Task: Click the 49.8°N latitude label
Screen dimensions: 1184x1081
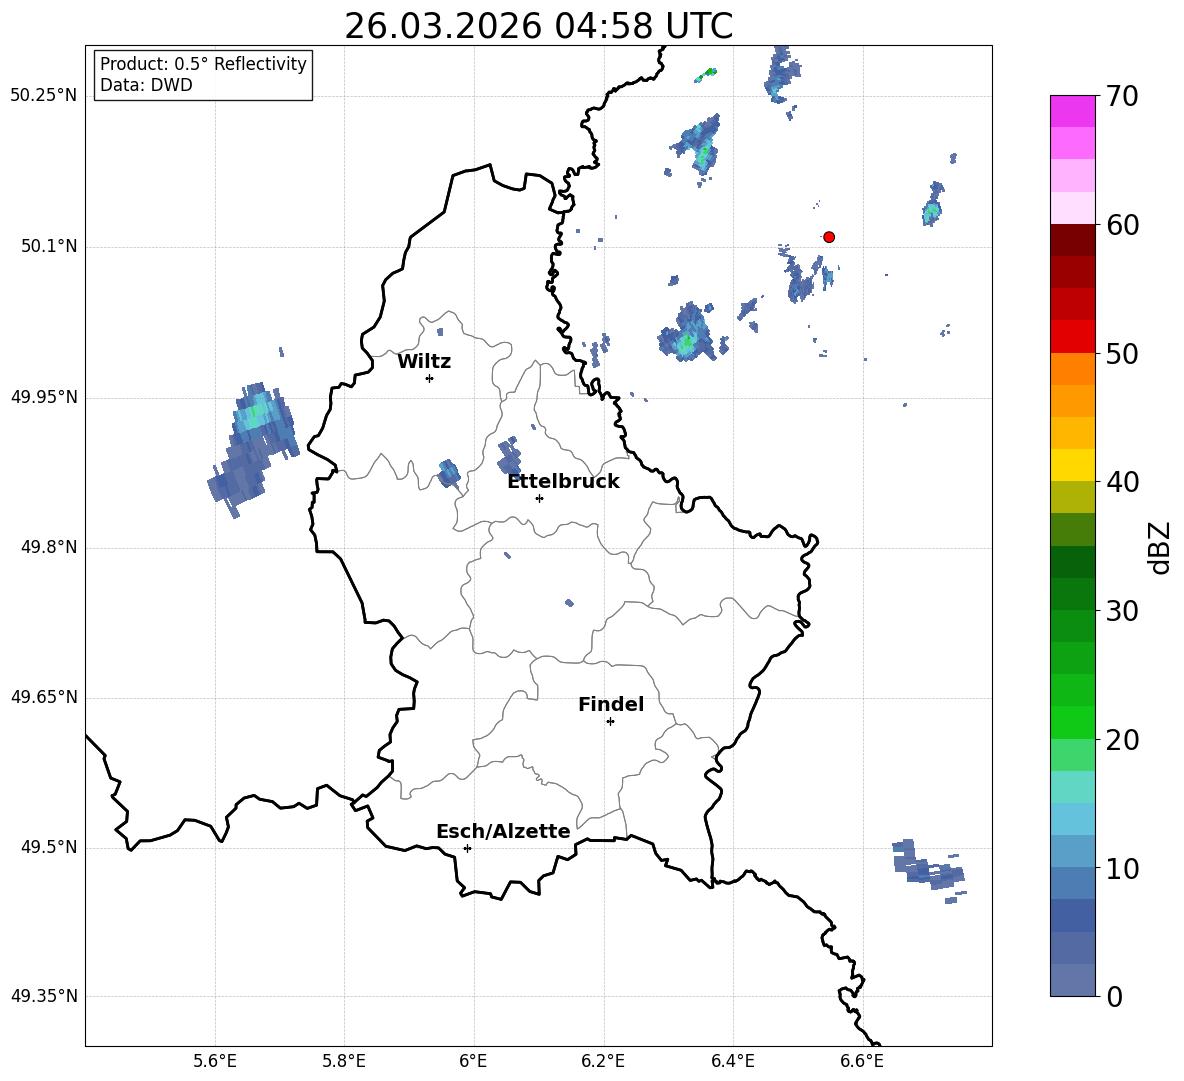Action: 49,547
